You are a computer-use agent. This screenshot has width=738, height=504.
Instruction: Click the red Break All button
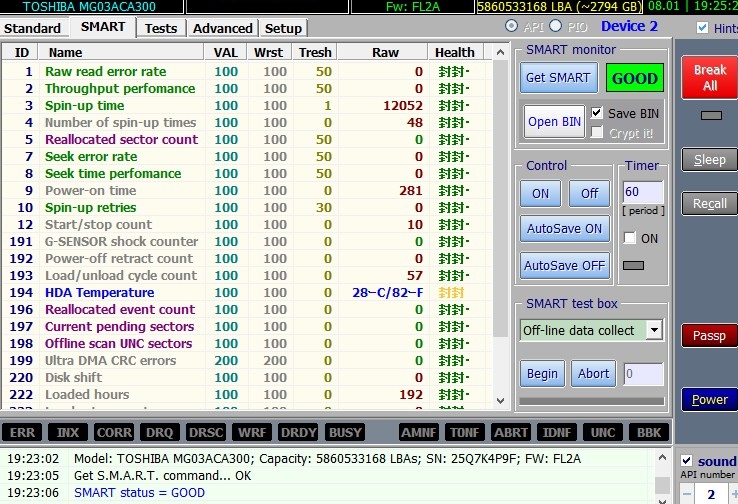(710, 78)
